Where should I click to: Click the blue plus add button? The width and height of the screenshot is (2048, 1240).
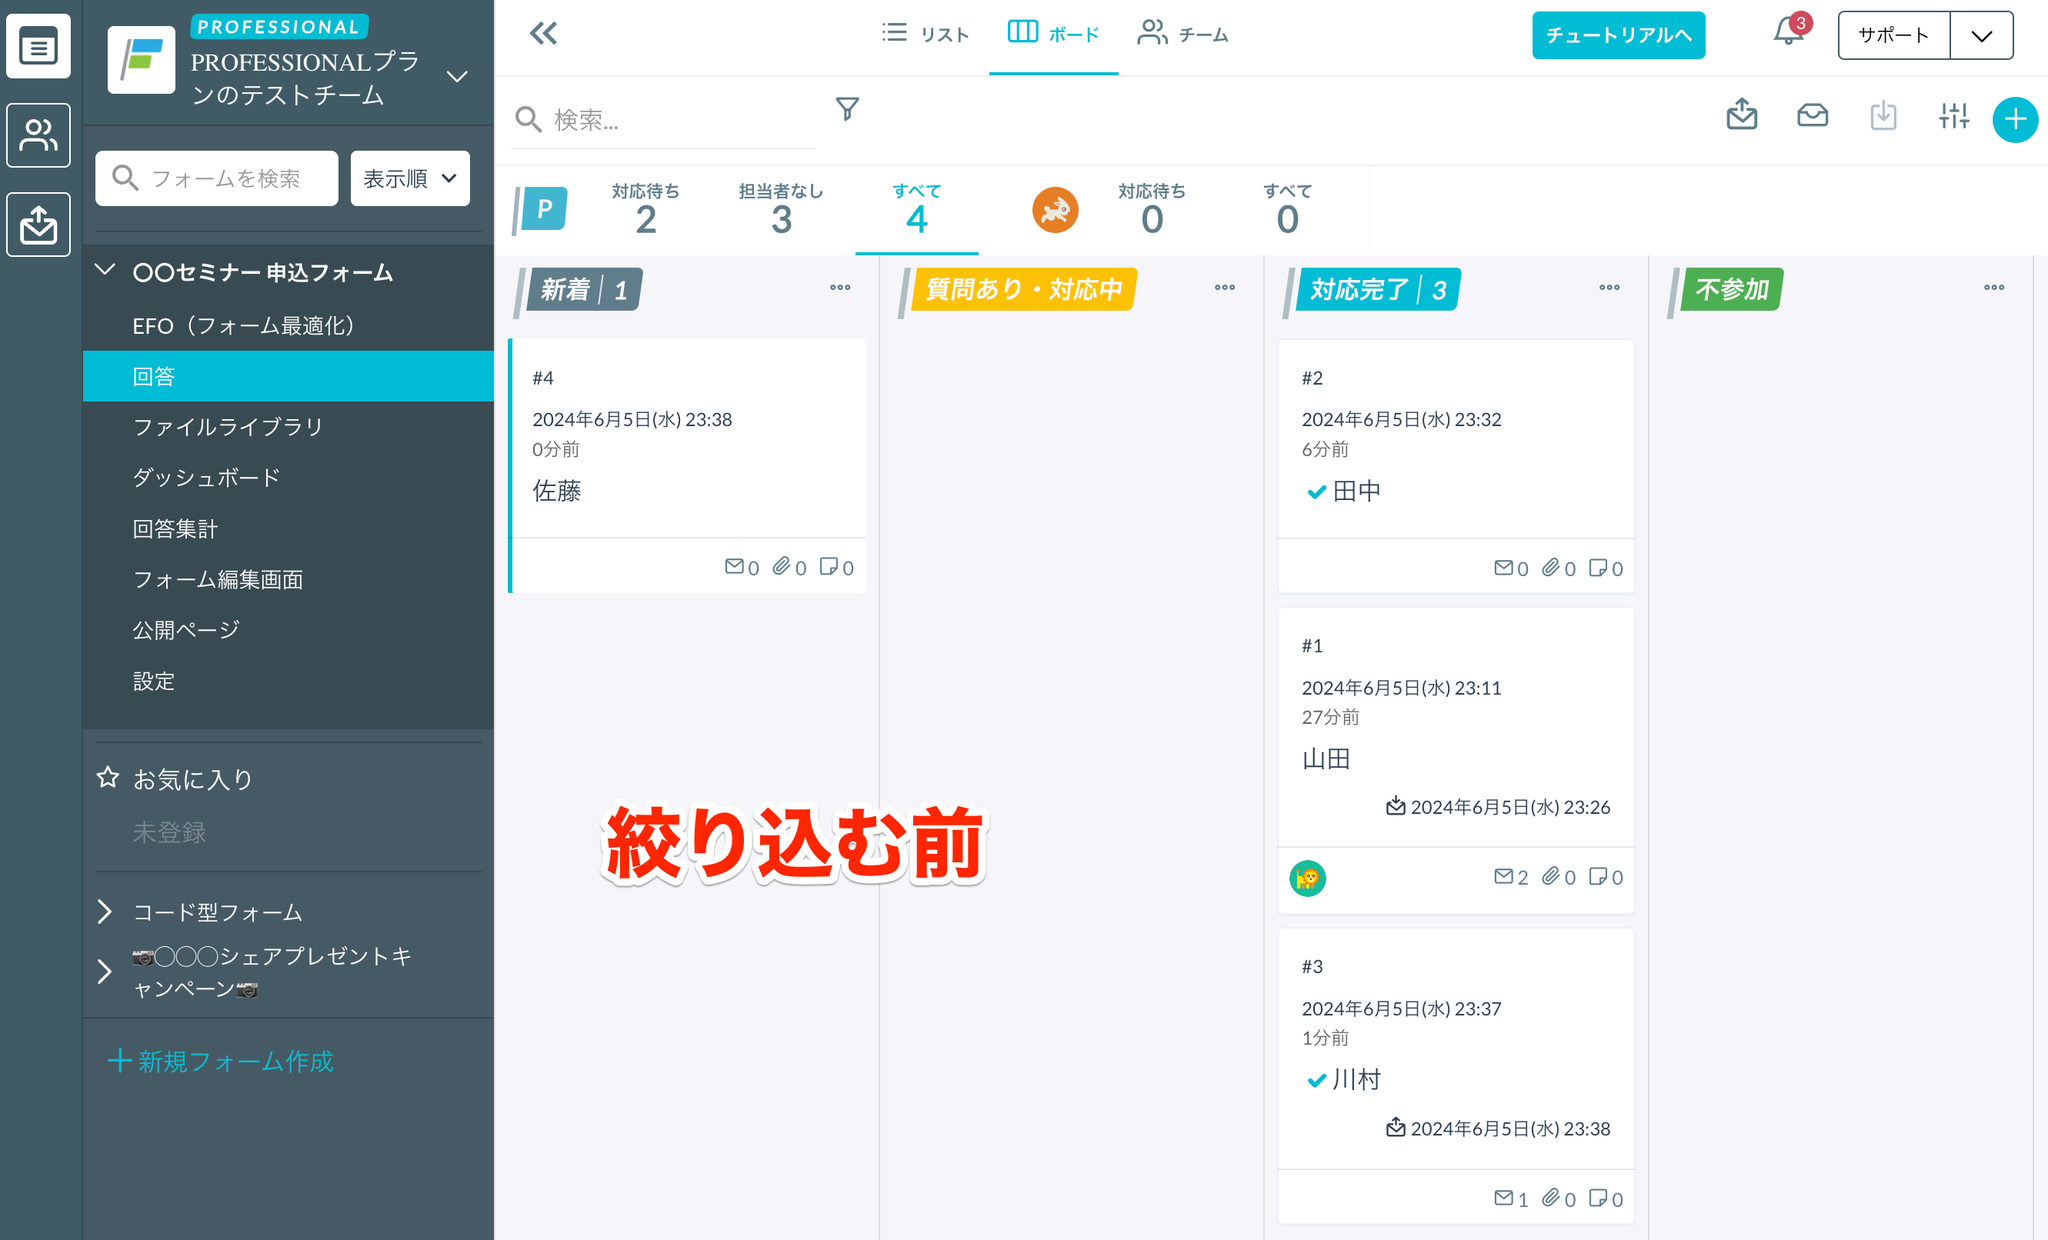(2014, 119)
